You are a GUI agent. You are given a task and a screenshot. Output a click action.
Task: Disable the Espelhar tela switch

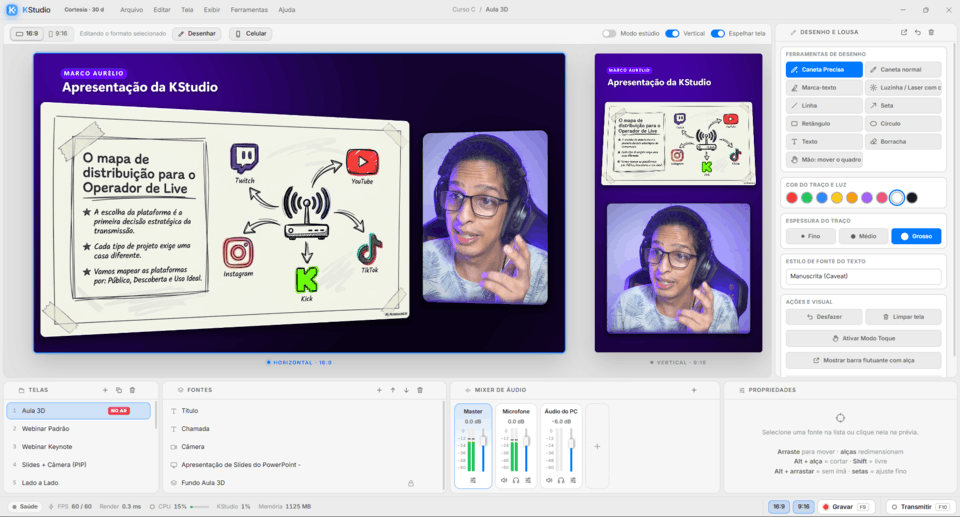tap(718, 34)
